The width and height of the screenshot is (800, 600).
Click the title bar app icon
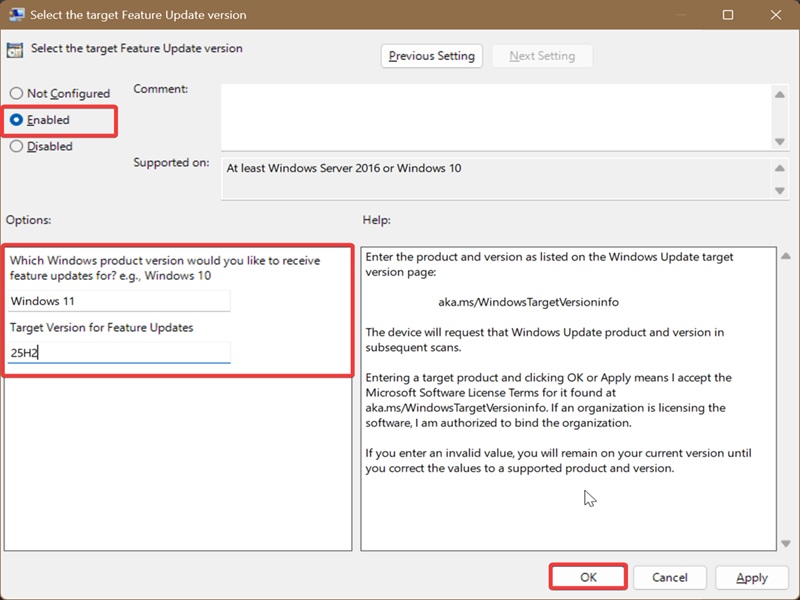(x=16, y=15)
